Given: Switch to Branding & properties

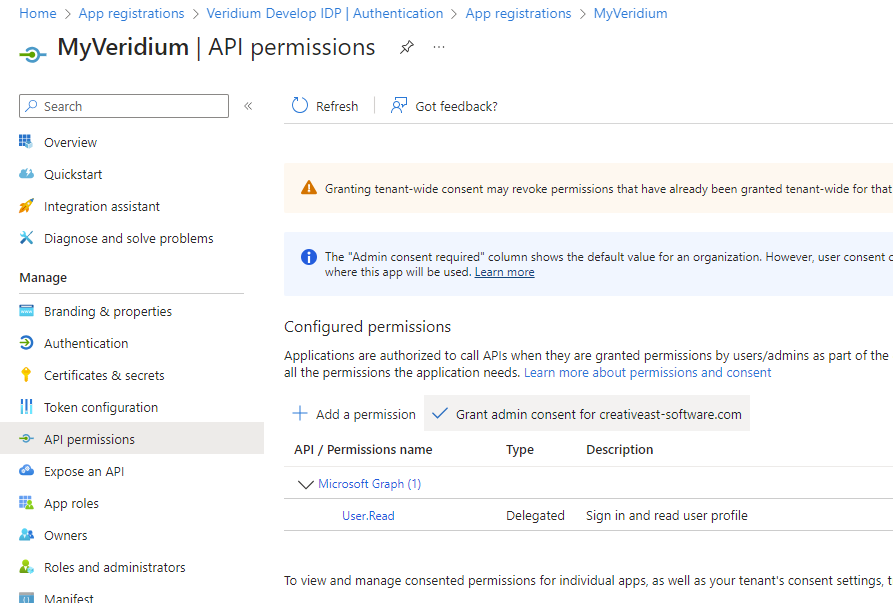Looking at the screenshot, I should pos(103,311).
